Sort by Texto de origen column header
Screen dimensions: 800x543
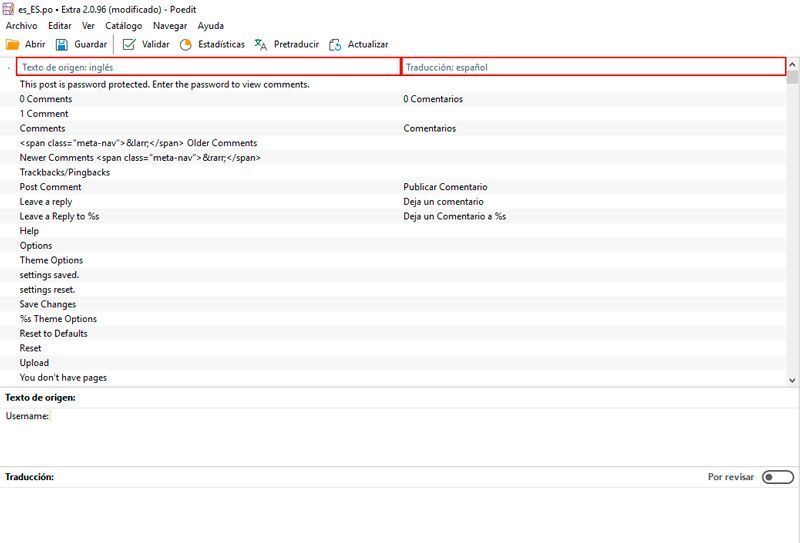coord(208,67)
